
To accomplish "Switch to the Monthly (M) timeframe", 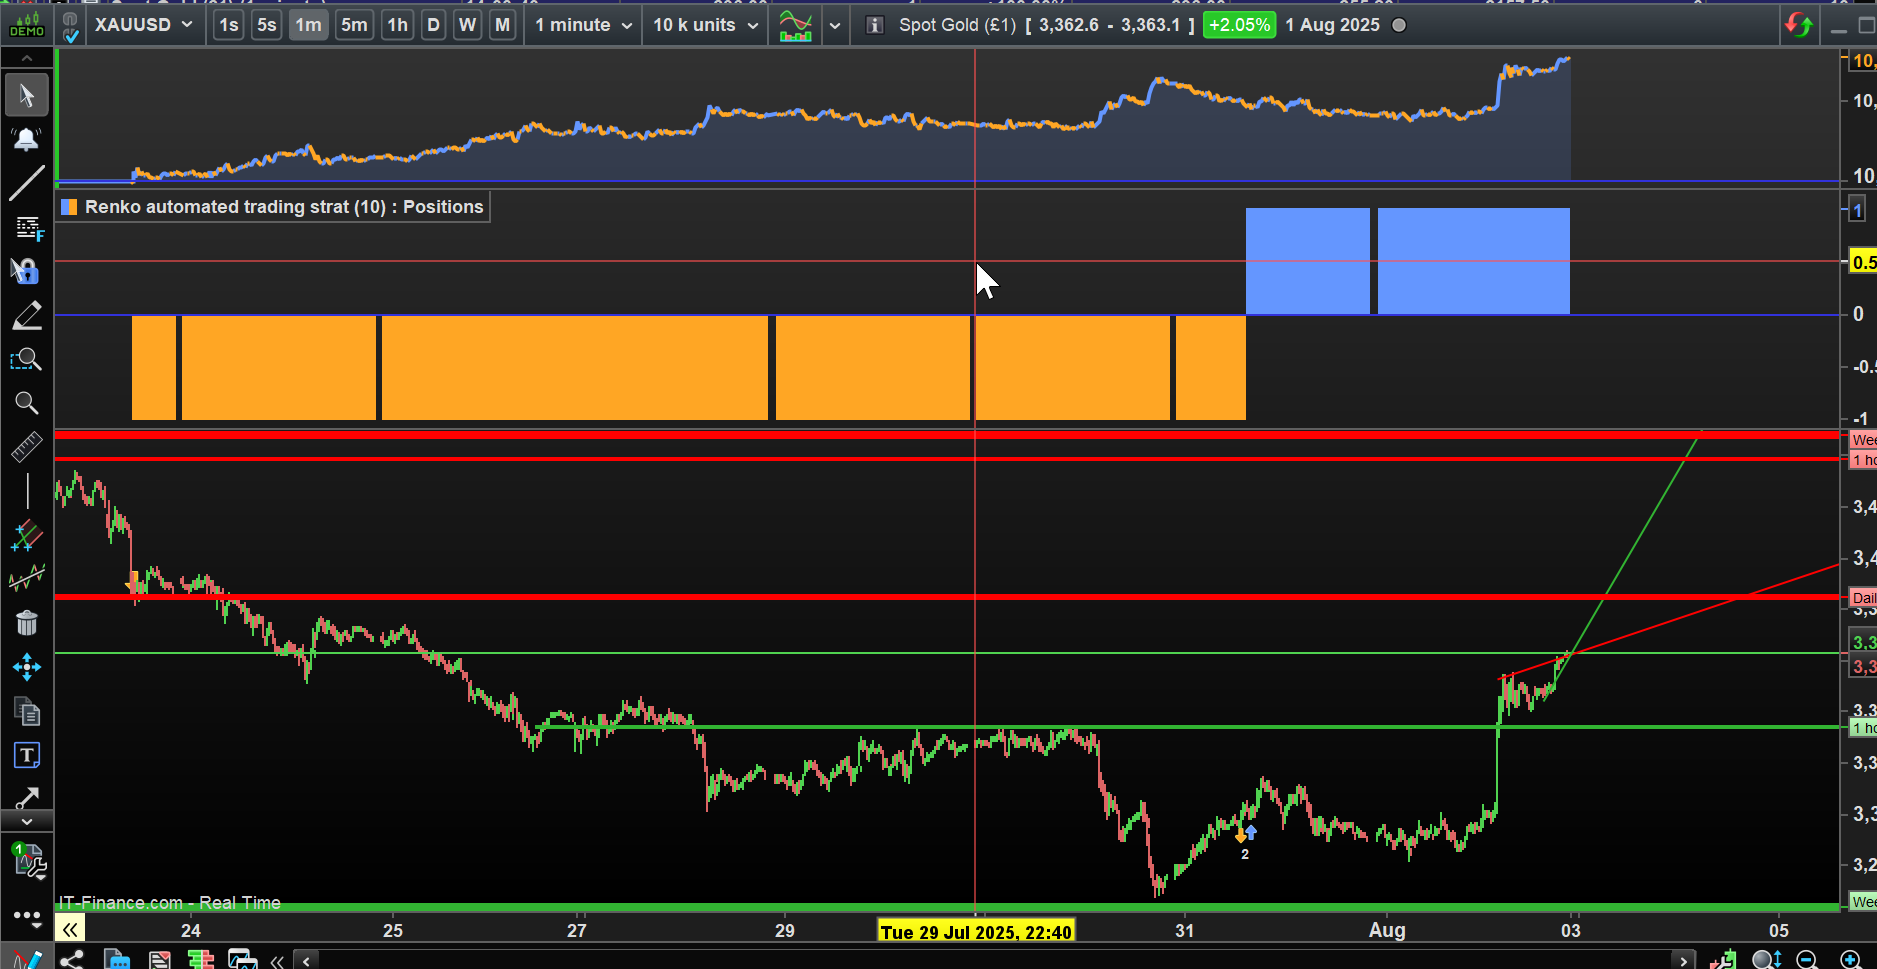I will point(502,25).
